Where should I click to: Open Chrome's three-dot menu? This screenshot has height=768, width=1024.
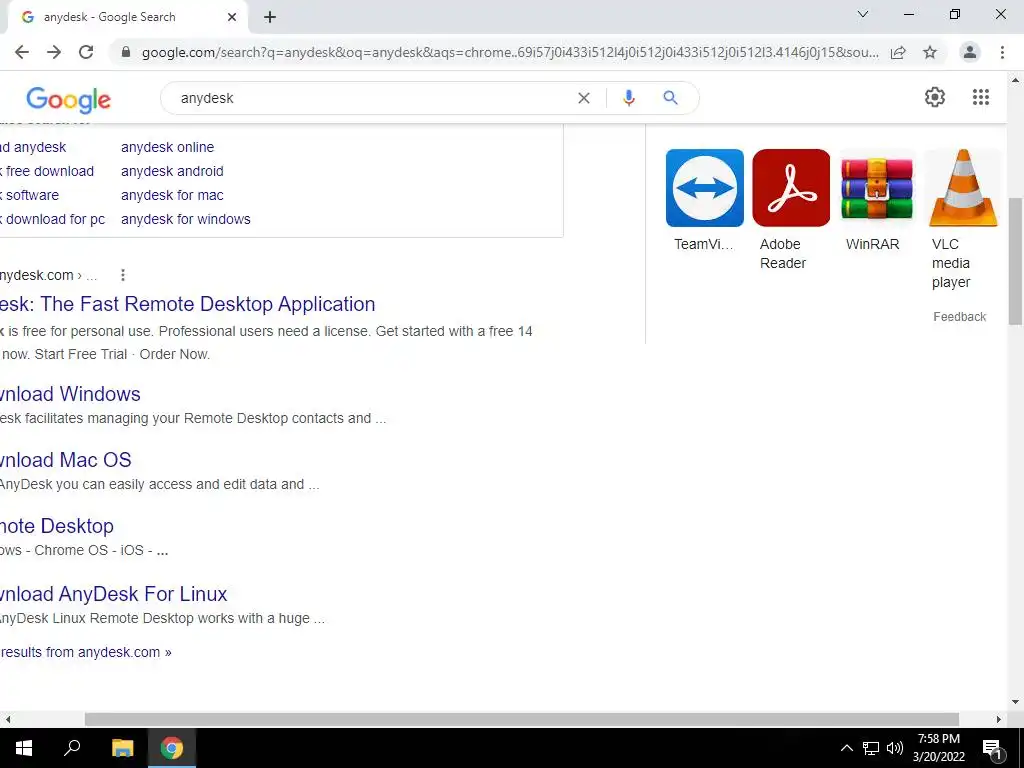[1002, 52]
